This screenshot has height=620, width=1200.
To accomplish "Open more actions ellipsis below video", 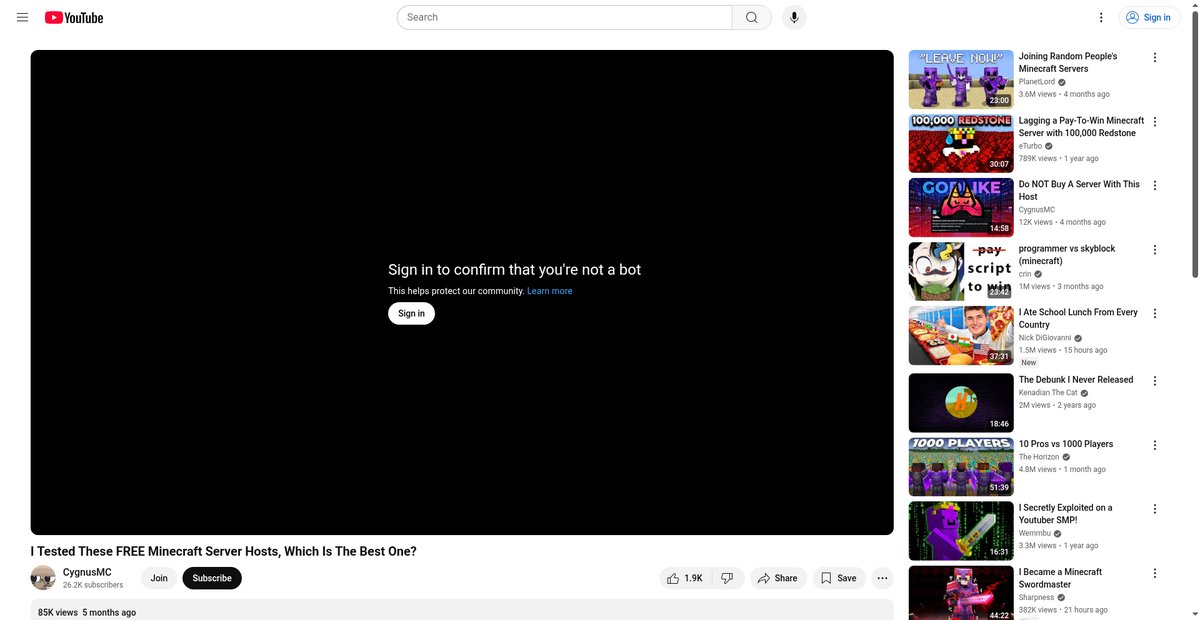I will coord(882,578).
